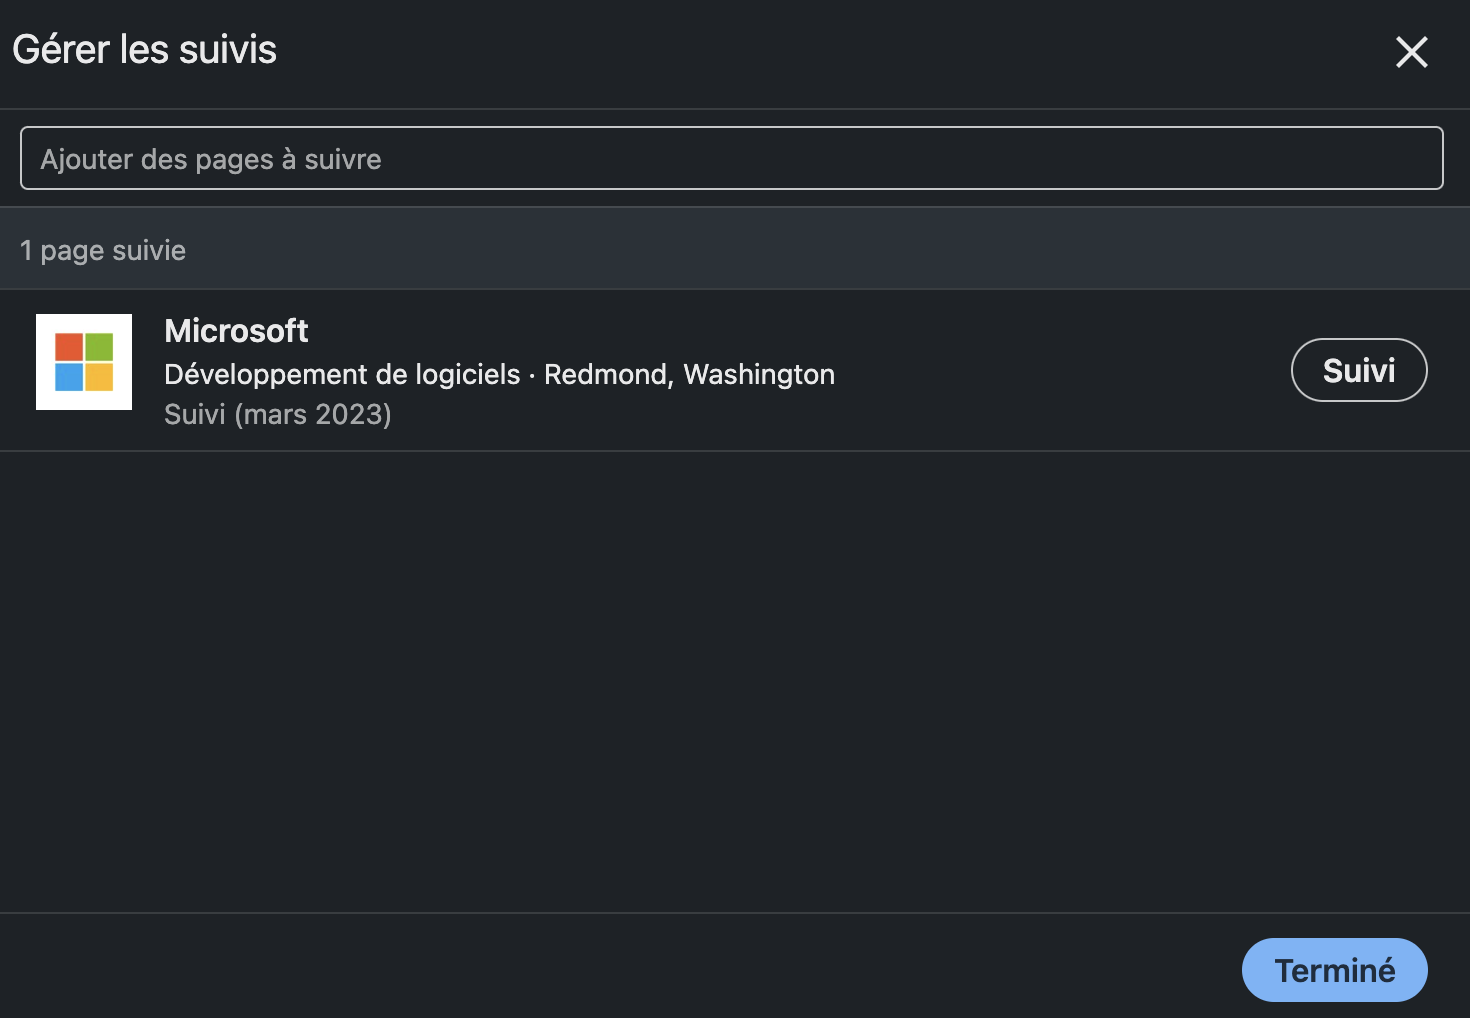This screenshot has height=1018, width=1470.
Task: Focus the Ajouter des pages à suivre field
Action: click(731, 158)
